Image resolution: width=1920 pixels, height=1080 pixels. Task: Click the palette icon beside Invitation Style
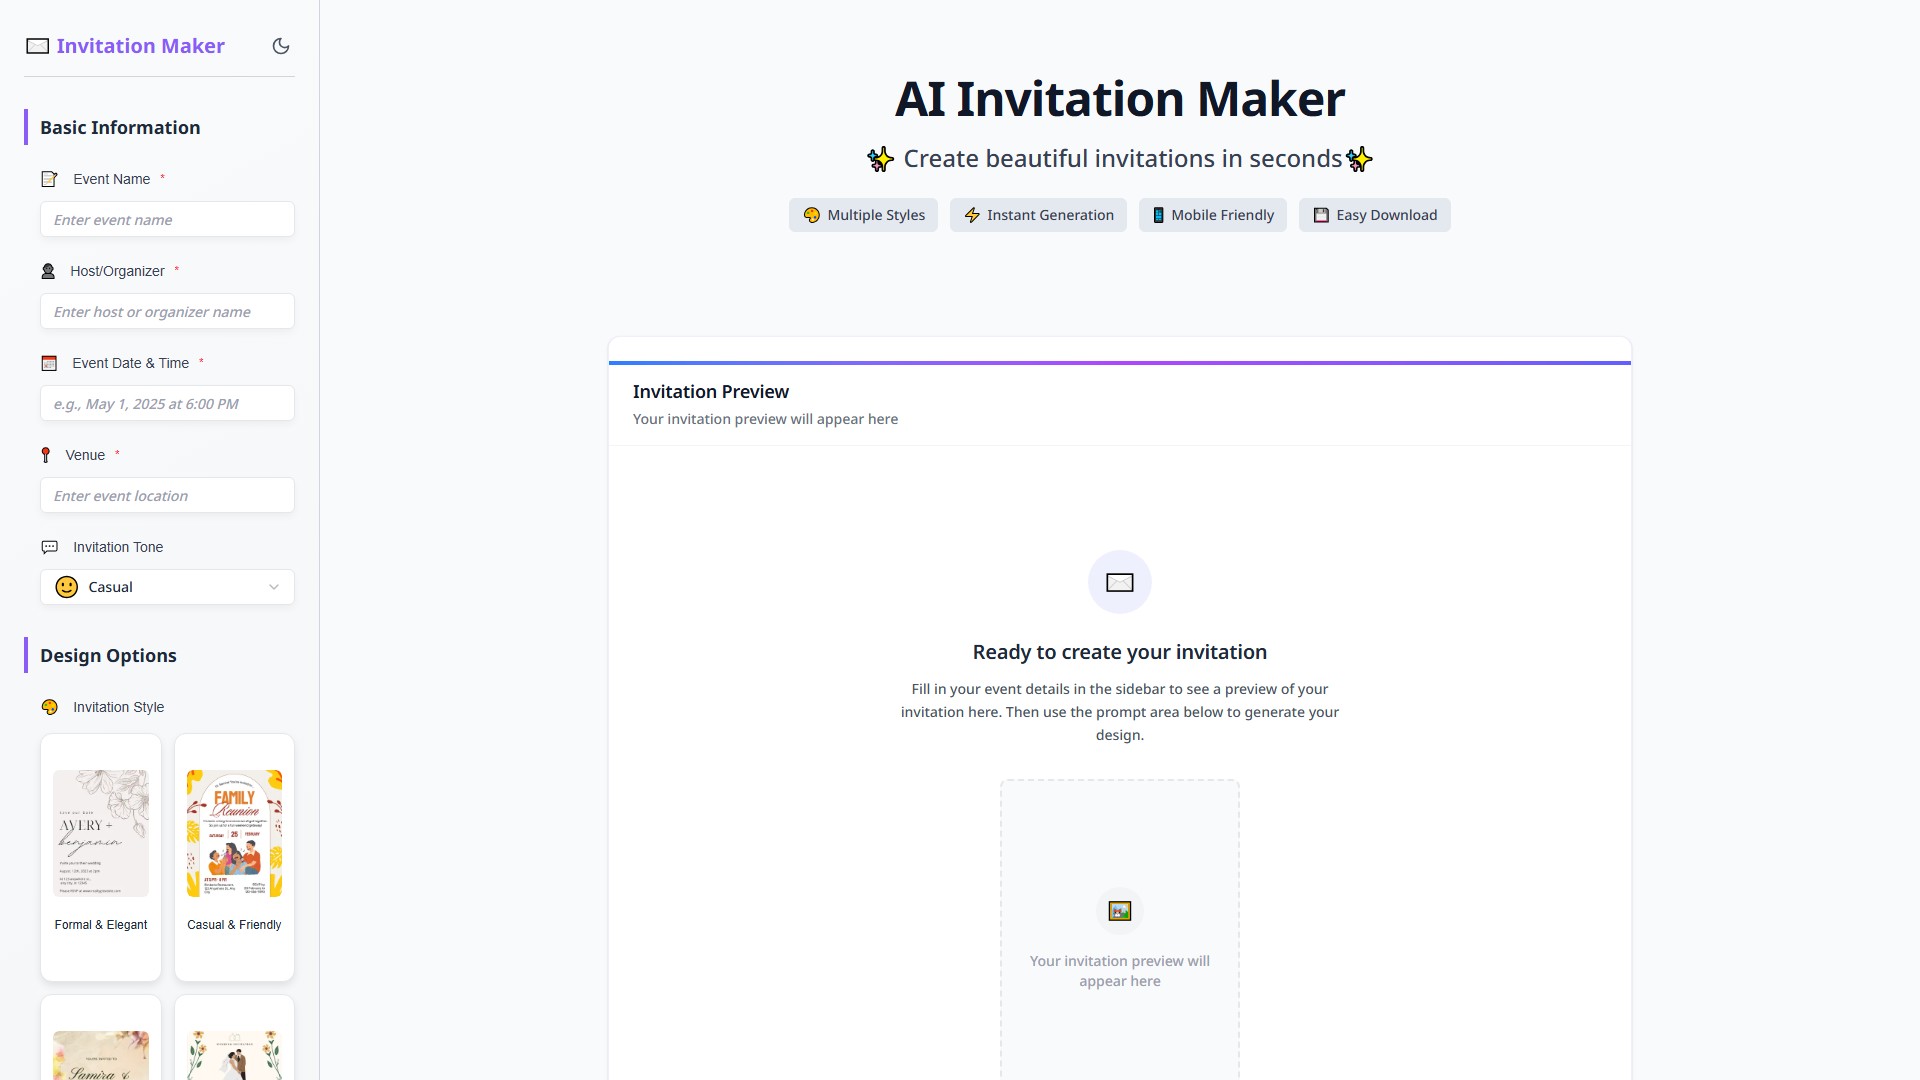point(49,707)
